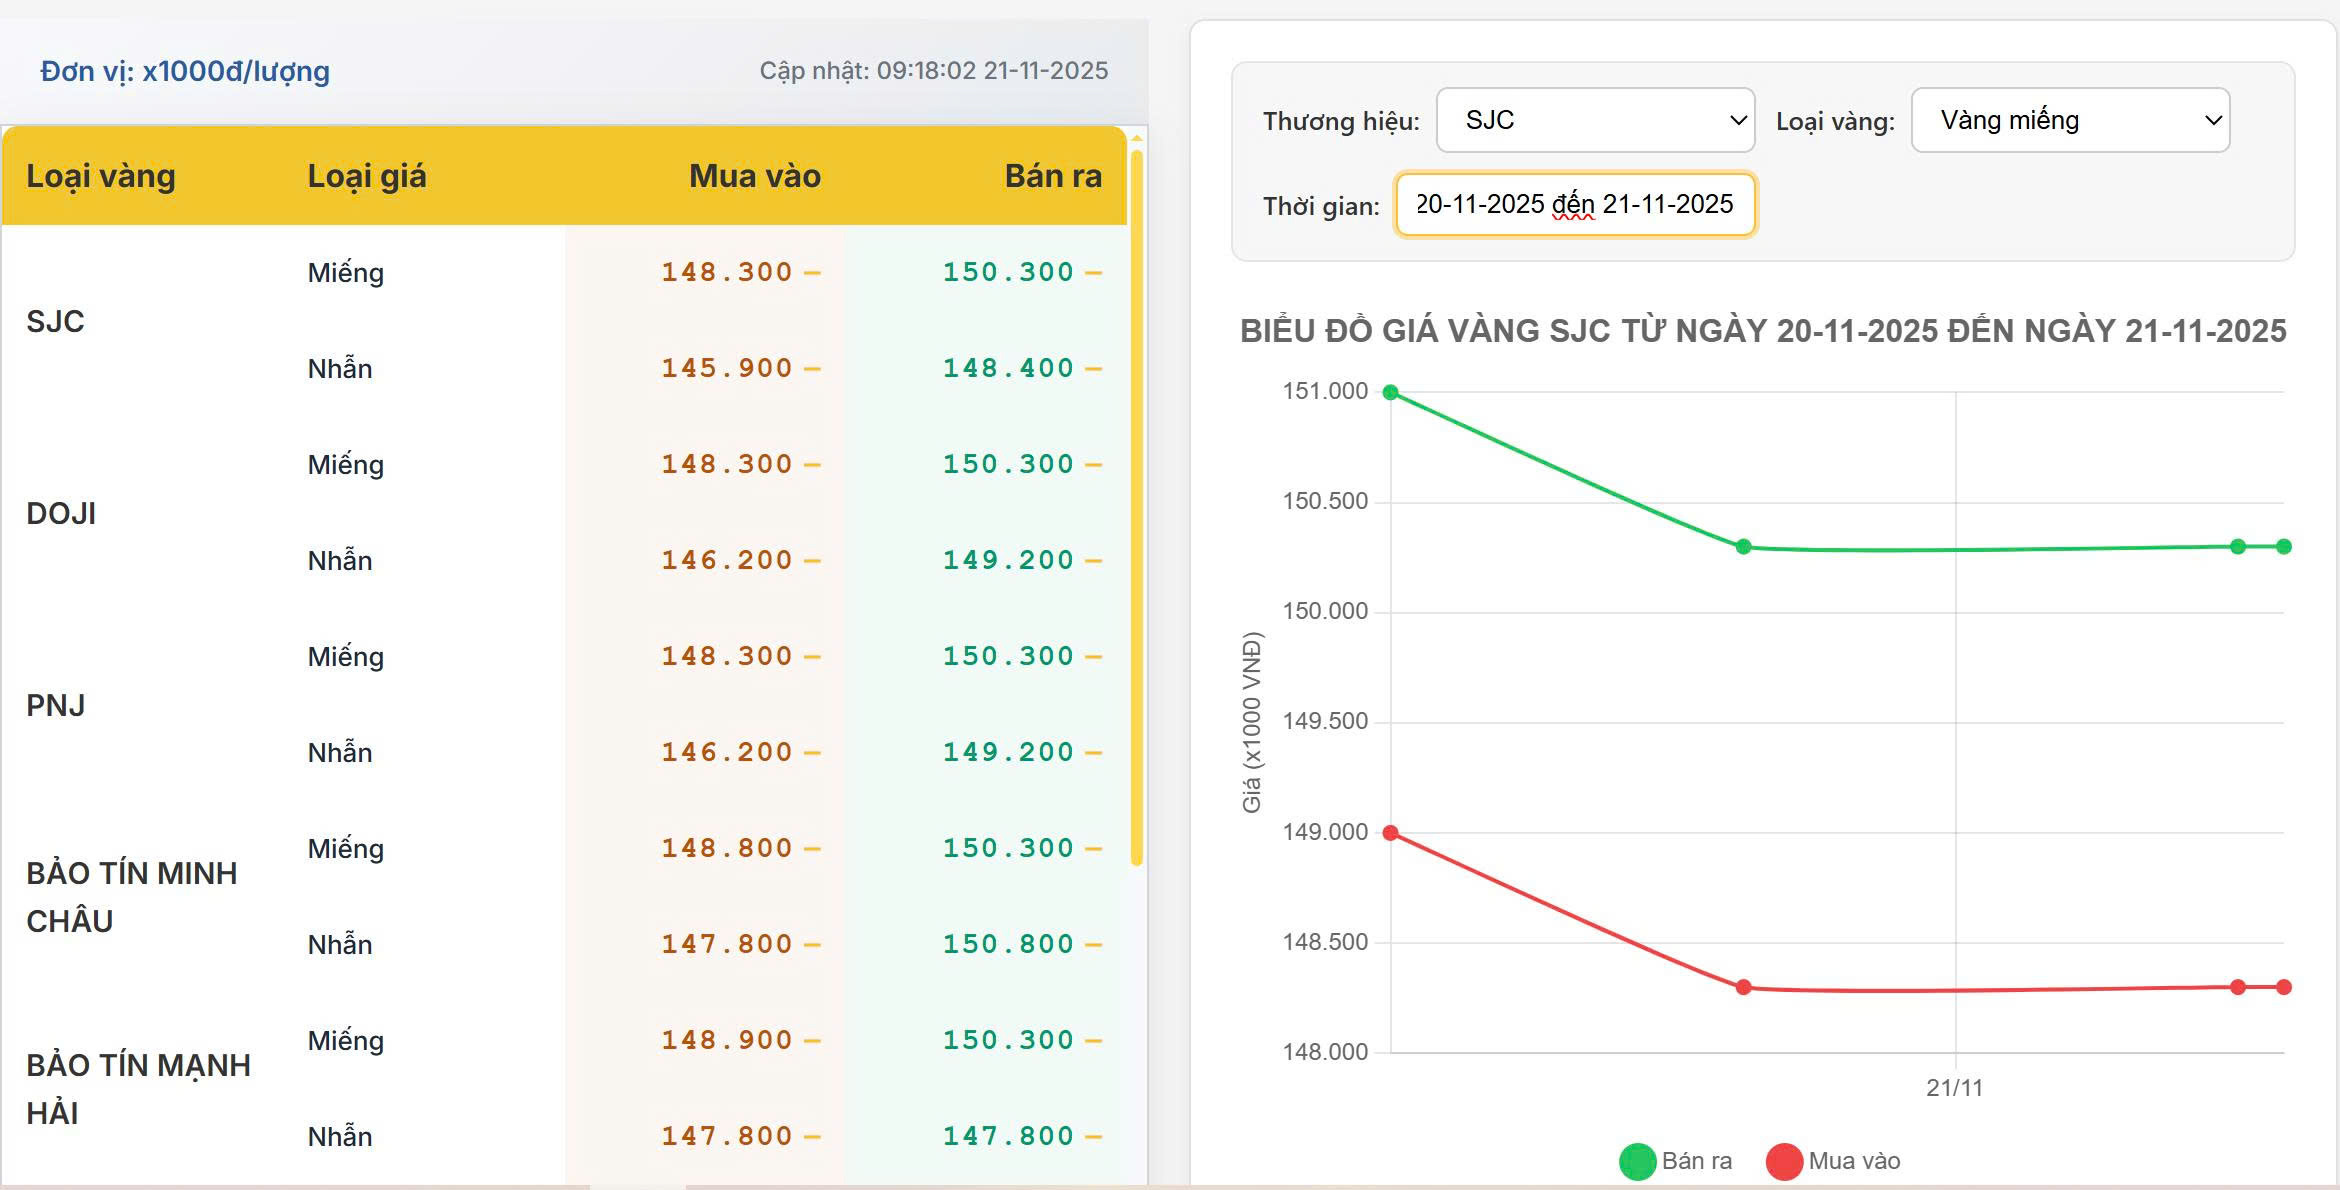Click the Loại giá column header
The height and width of the screenshot is (1190, 2340).
[367, 176]
